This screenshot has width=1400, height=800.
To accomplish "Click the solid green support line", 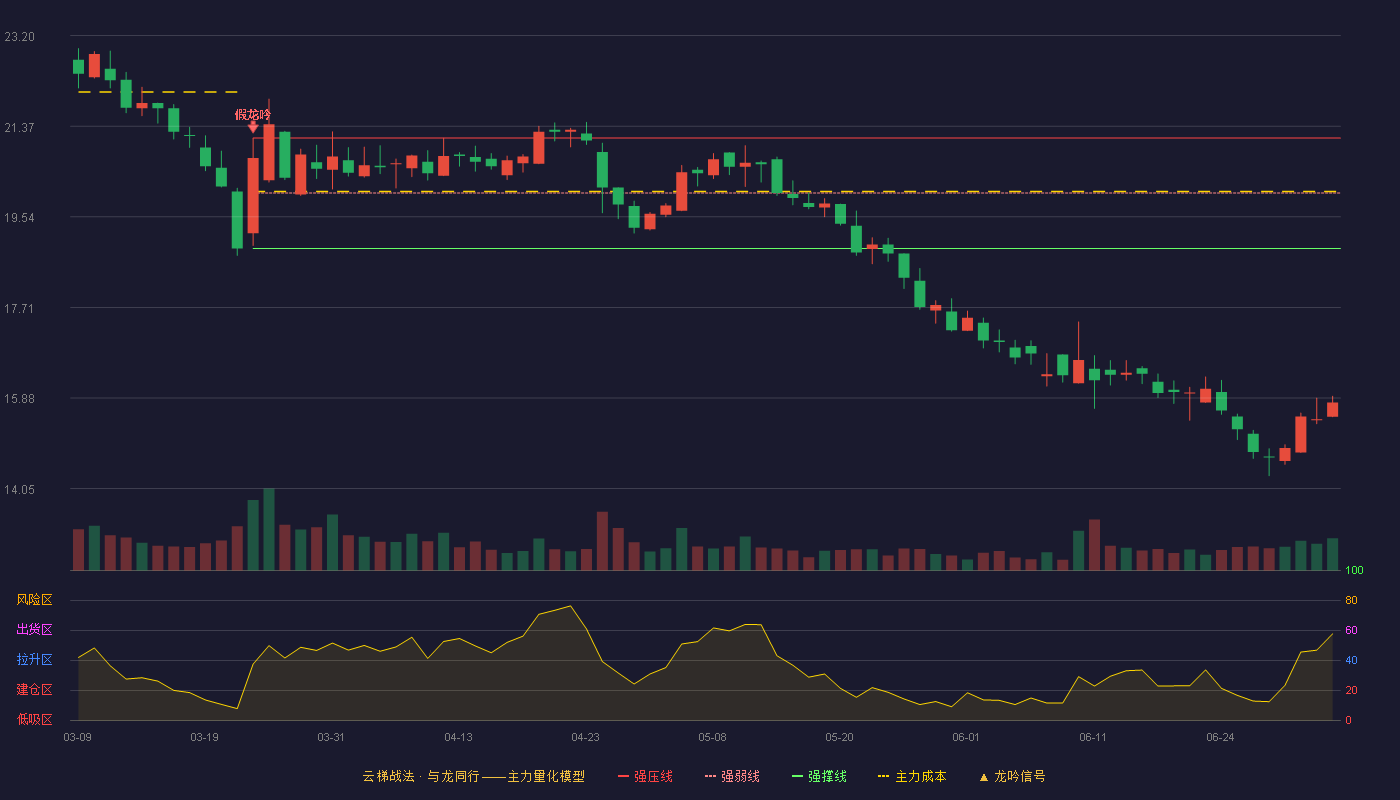I will [x=796, y=248].
